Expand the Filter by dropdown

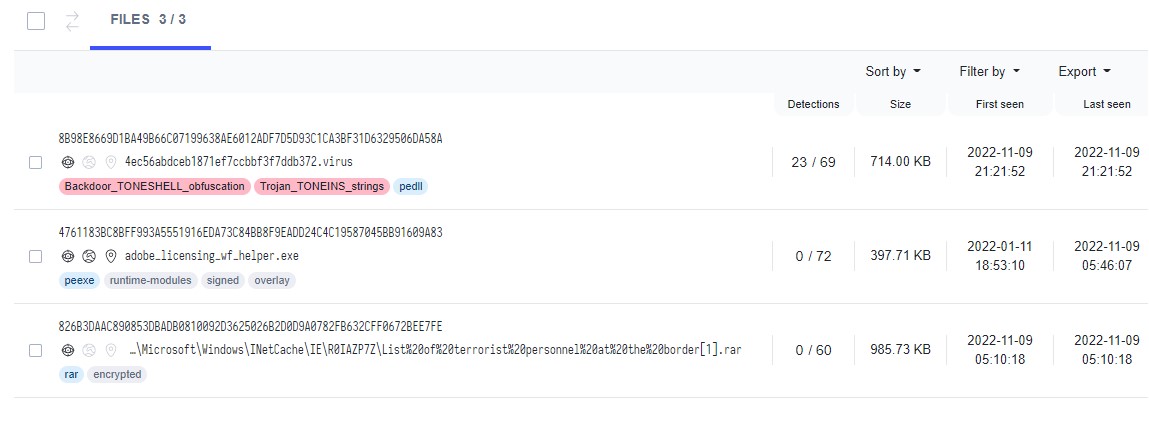[x=989, y=71]
